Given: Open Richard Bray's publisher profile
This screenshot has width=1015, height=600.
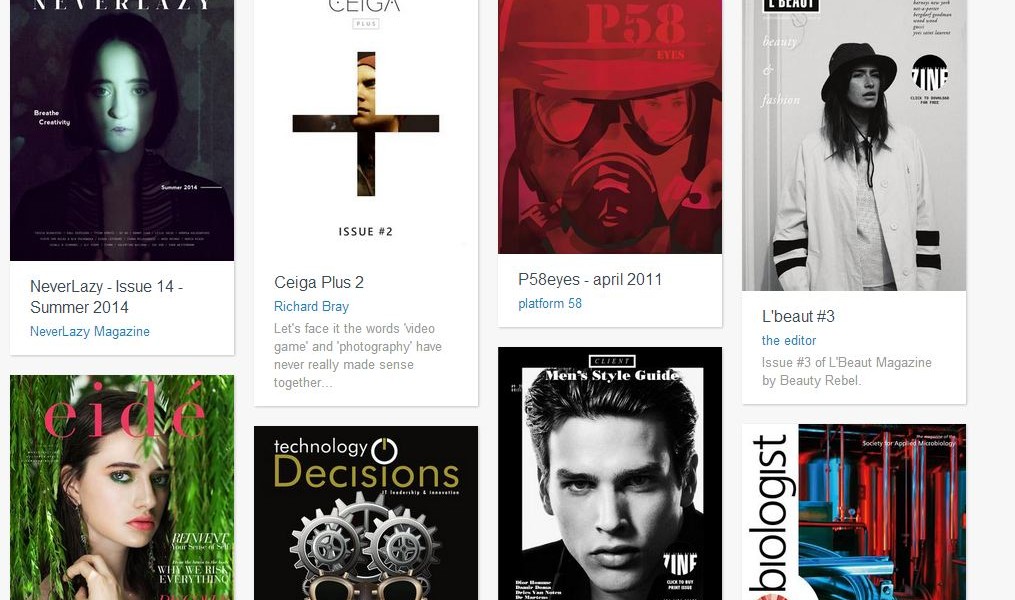Looking at the screenshot, I should [311, 306].
